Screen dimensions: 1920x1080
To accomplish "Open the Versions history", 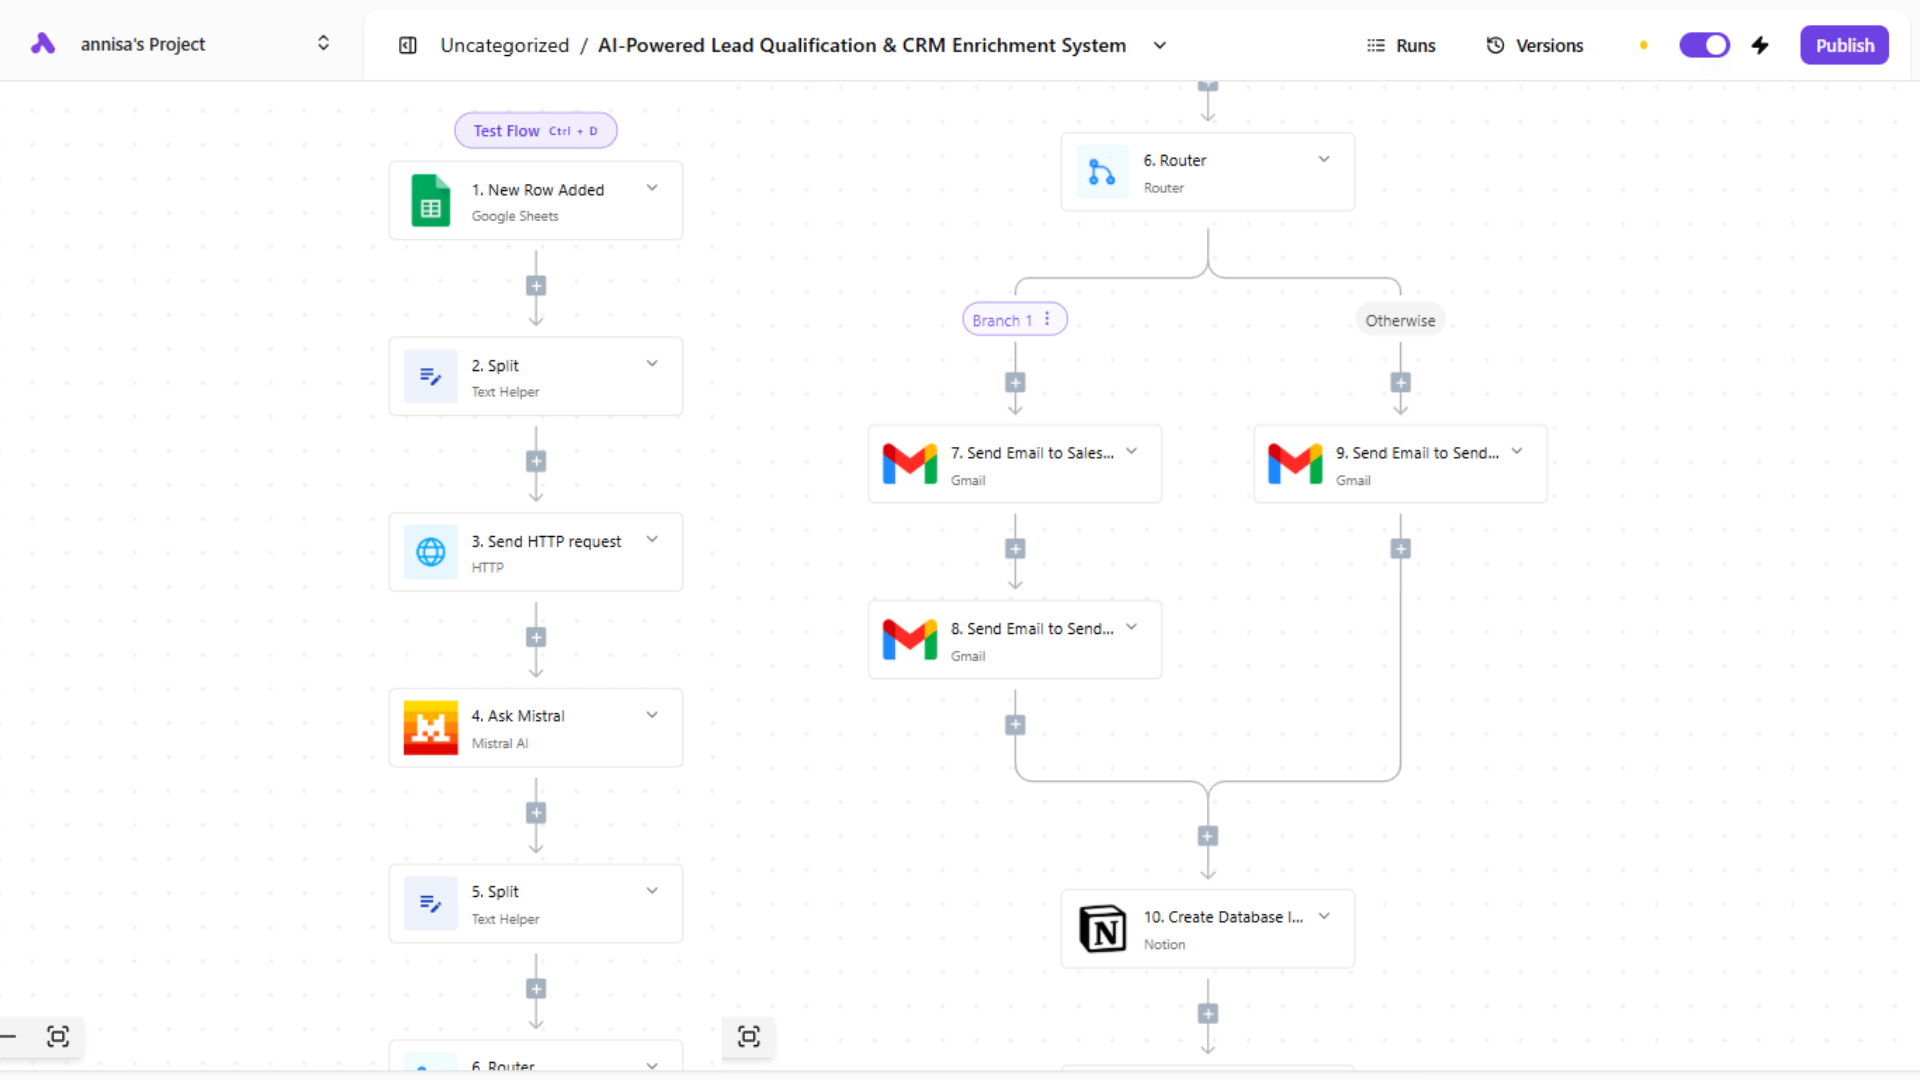I will [1535, 45].
